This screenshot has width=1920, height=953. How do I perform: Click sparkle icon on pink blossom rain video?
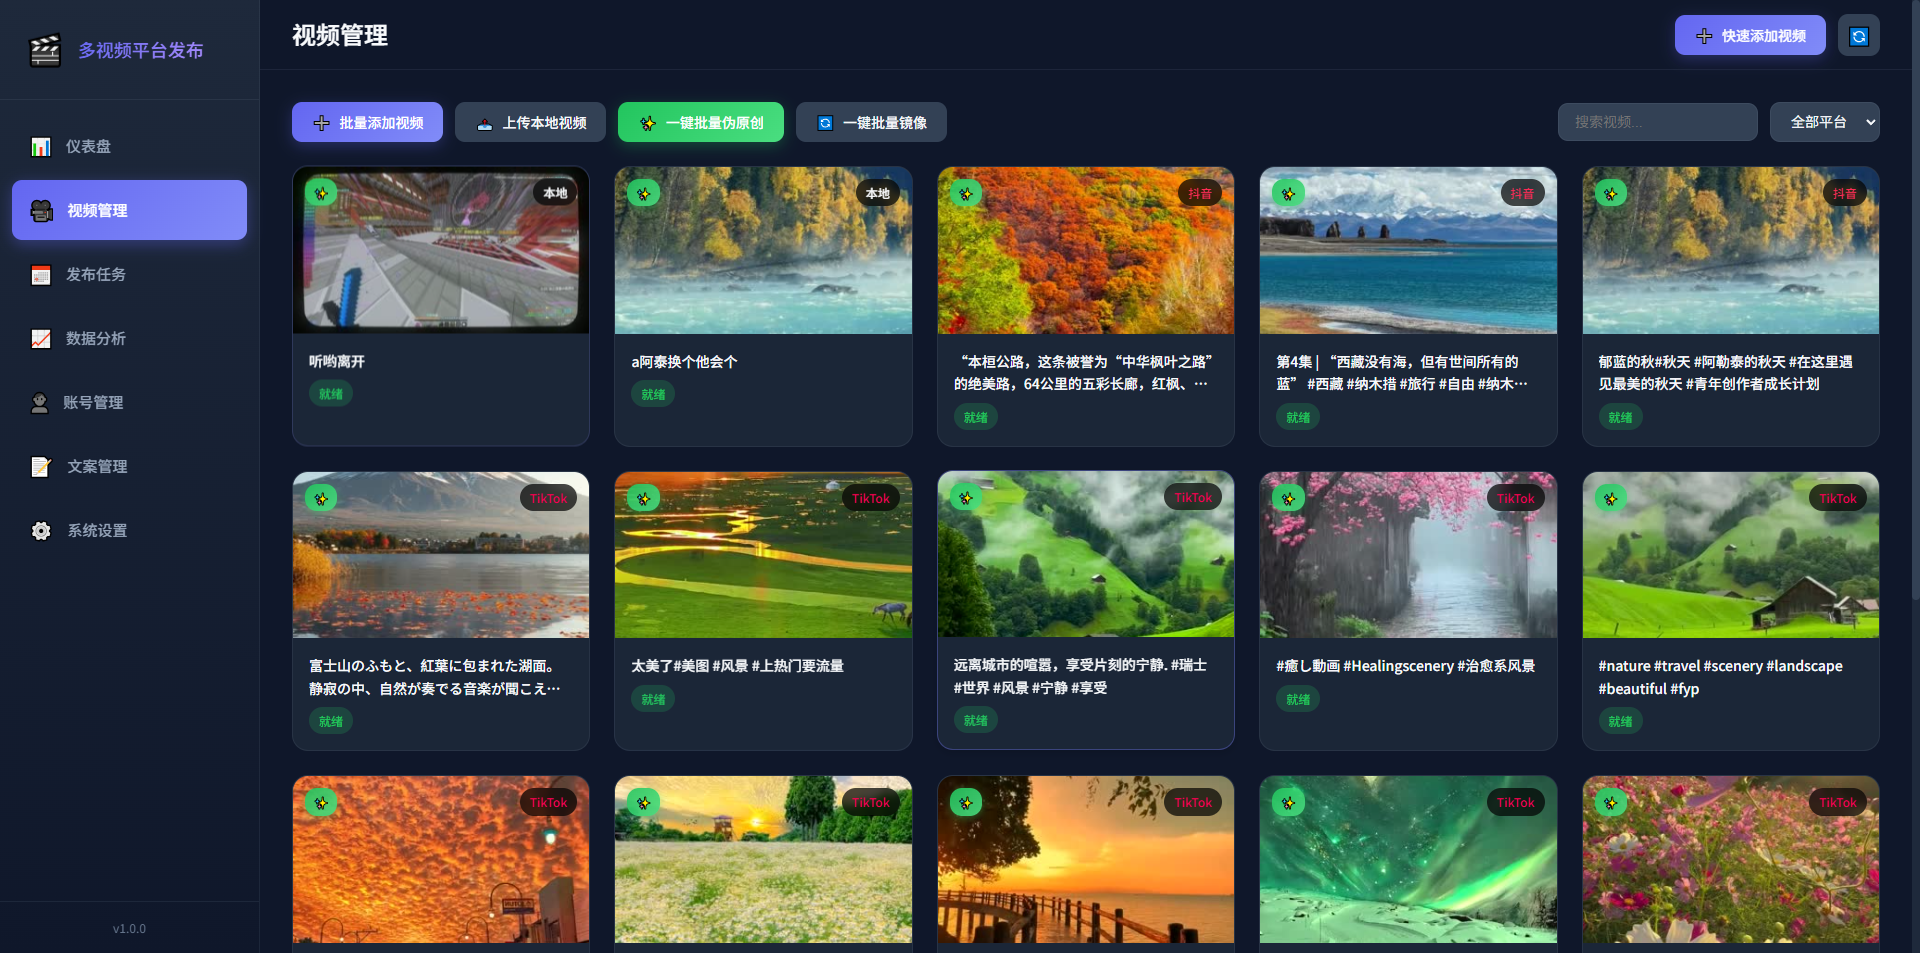[x=1288, y=498]
